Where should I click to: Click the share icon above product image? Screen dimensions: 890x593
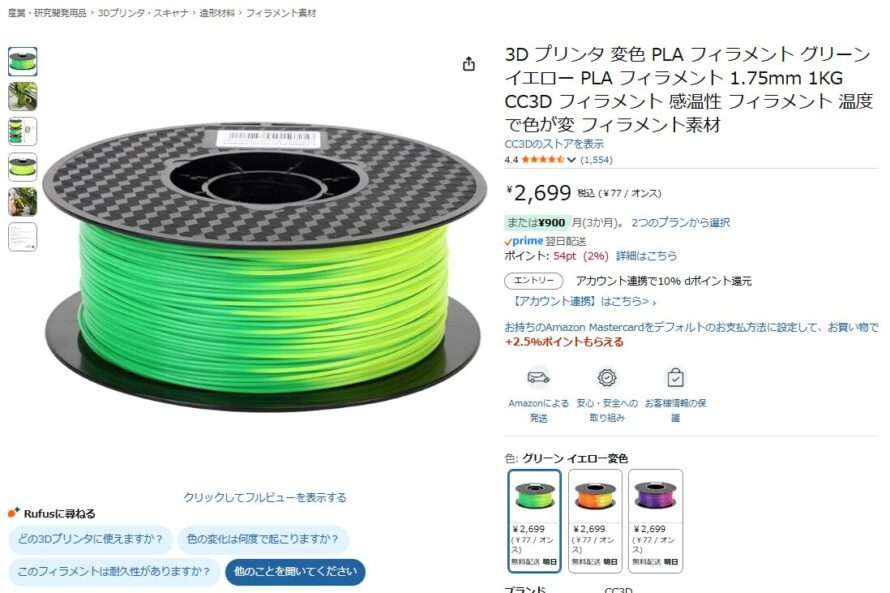(x=468, y=64)
